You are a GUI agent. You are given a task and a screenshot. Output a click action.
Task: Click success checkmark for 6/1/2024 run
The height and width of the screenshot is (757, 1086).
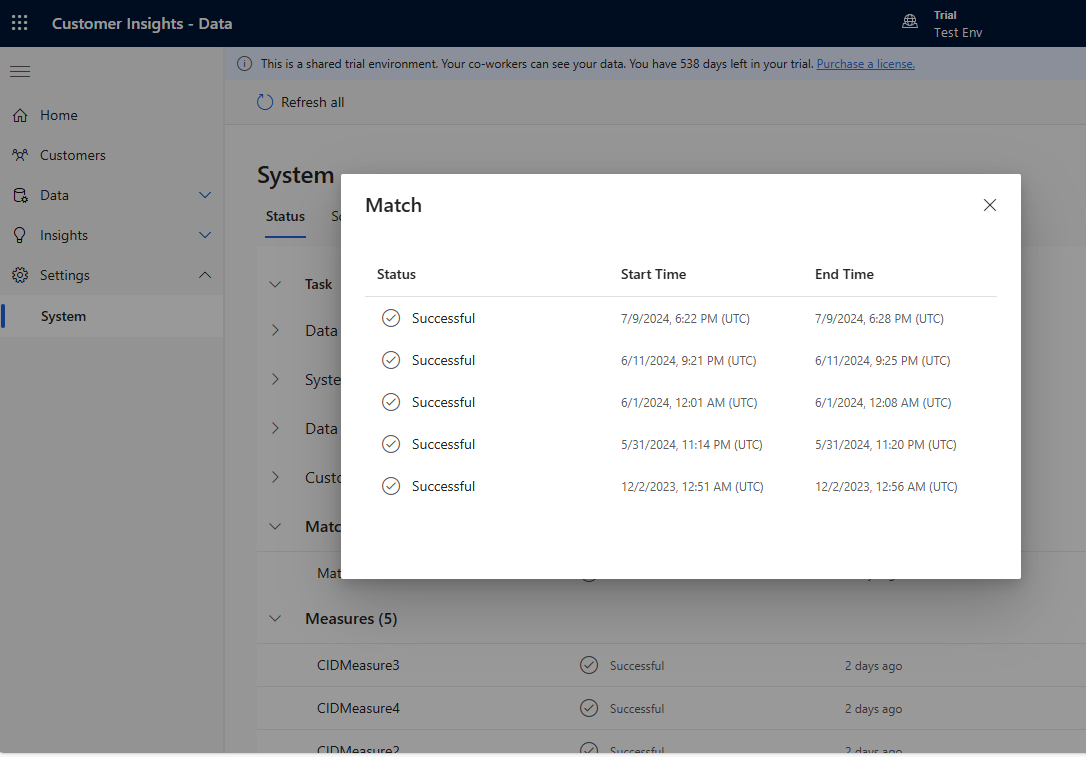pos(391,402)
